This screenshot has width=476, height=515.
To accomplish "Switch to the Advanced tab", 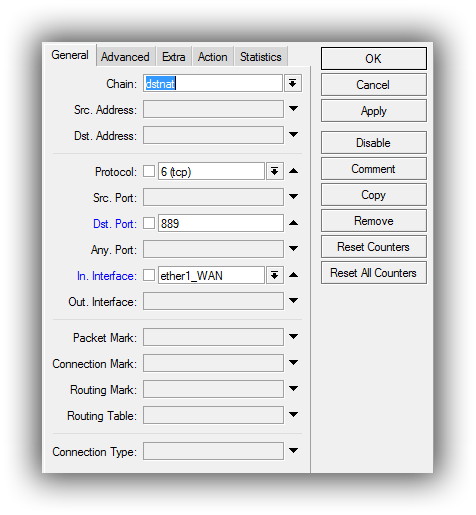I will tap(125, 57).
